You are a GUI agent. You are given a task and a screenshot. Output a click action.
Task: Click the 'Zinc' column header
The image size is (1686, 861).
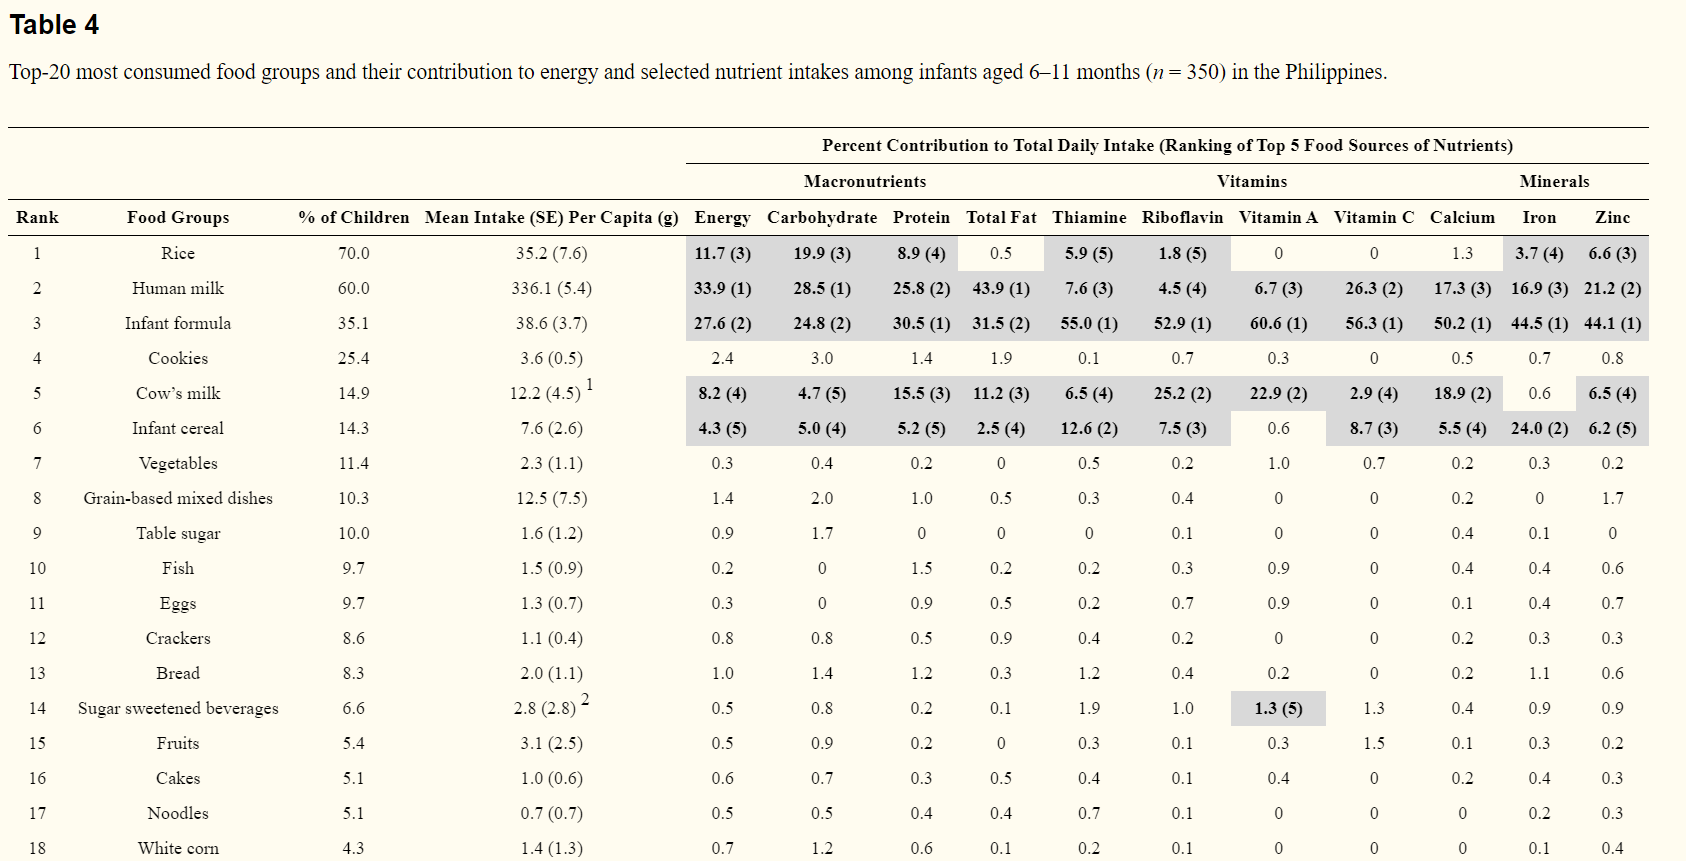point(1612,218)
